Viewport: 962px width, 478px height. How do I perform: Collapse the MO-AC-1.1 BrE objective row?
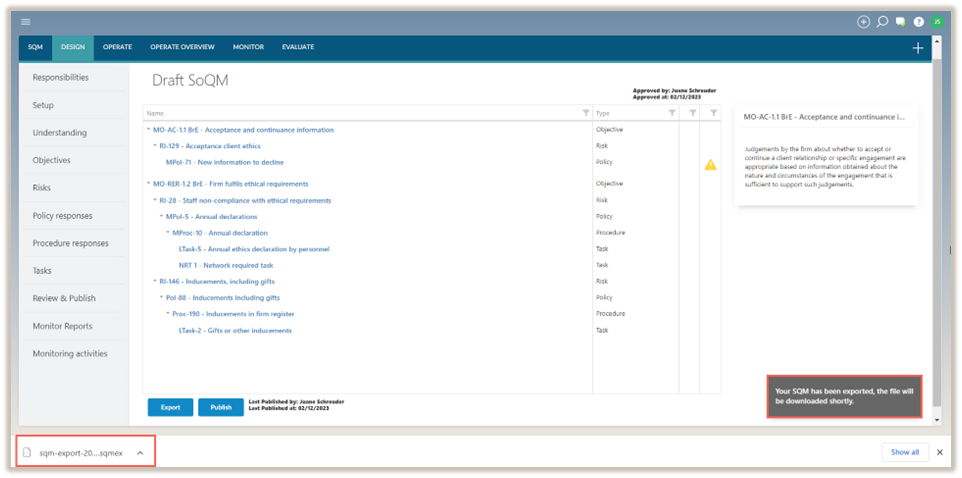point(149,130)
